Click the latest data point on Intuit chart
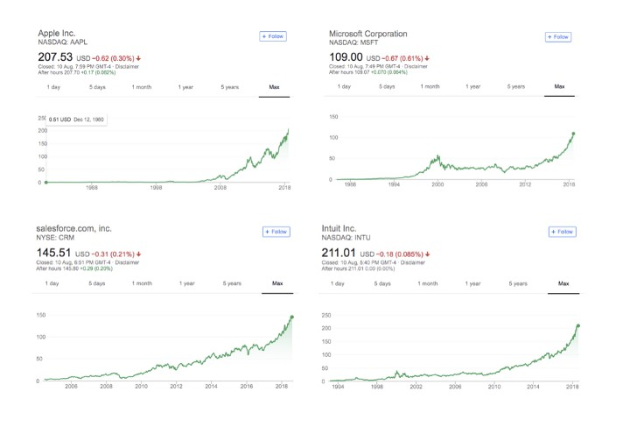Image resolution: width=629 pixels, height=424 pixels. click(578, 326)
